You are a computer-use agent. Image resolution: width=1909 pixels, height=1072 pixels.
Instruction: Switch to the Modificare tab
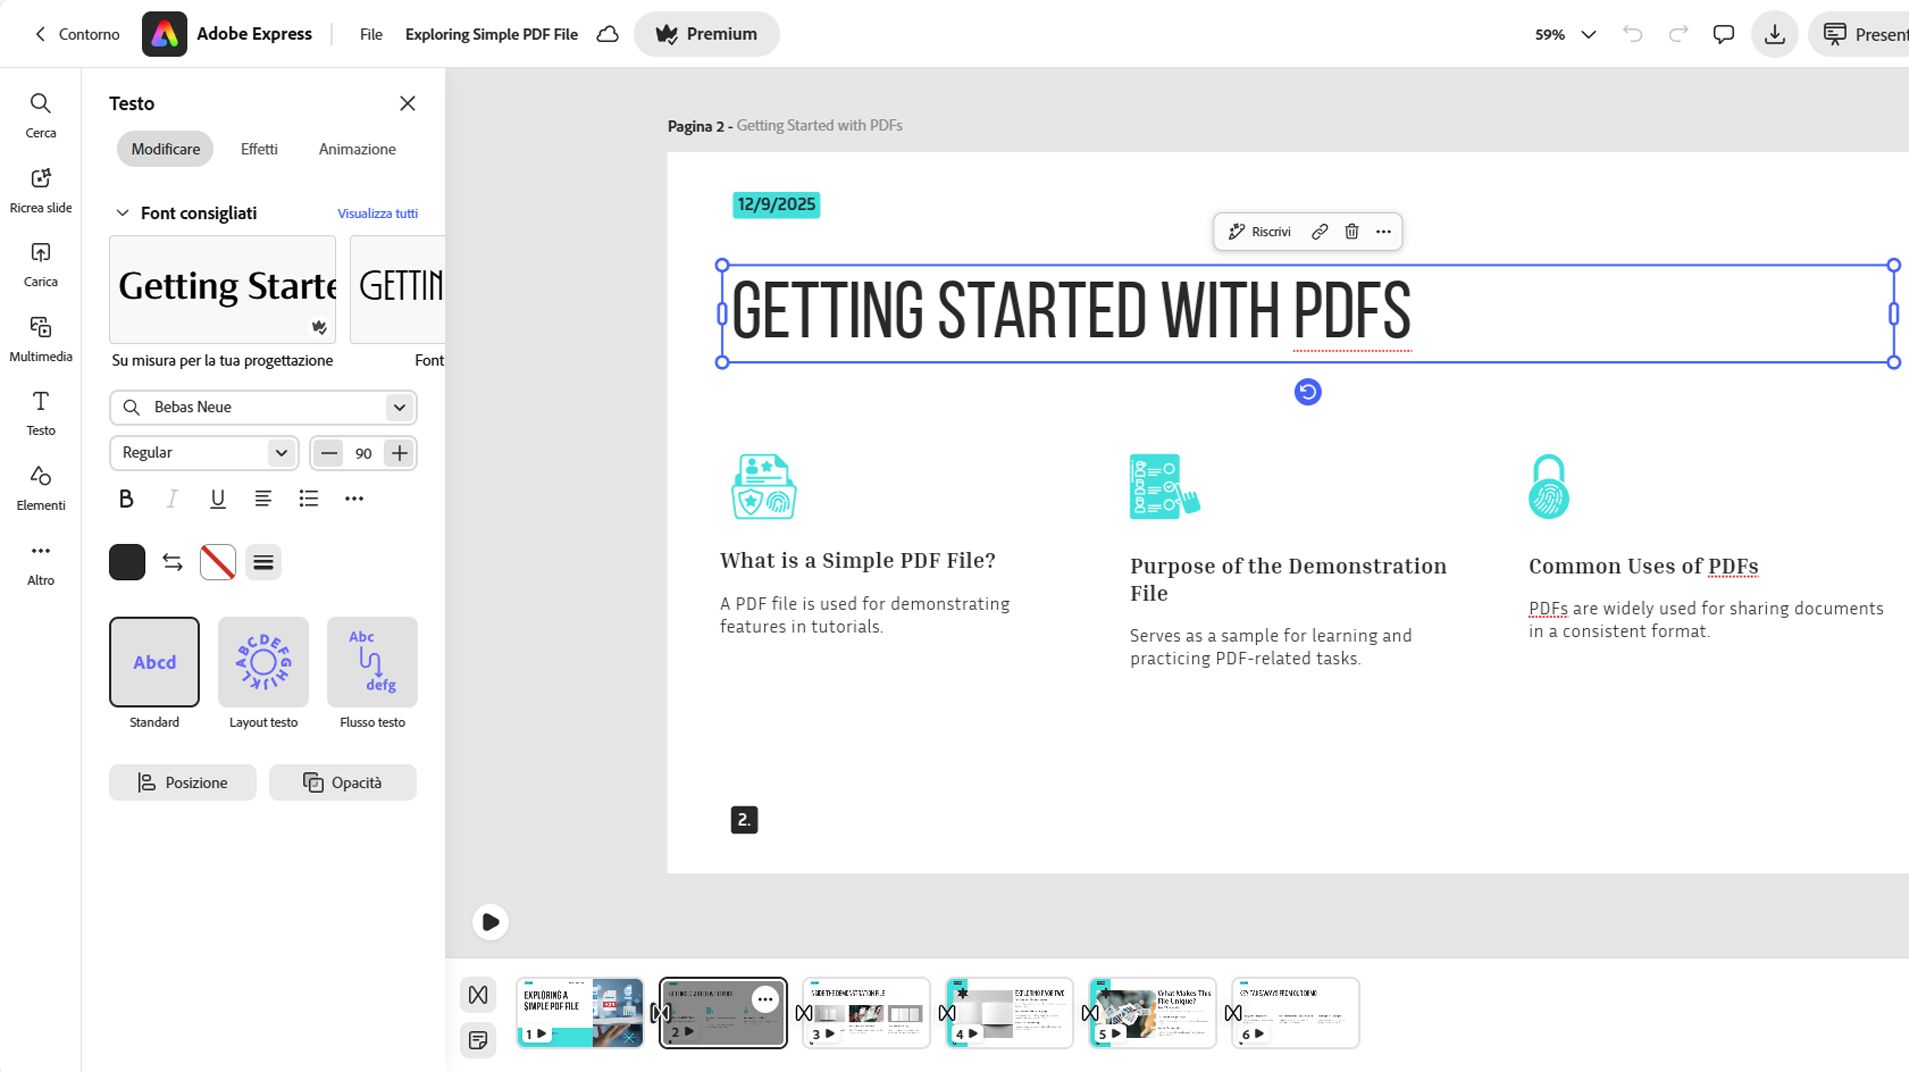(x=165, y=149)
